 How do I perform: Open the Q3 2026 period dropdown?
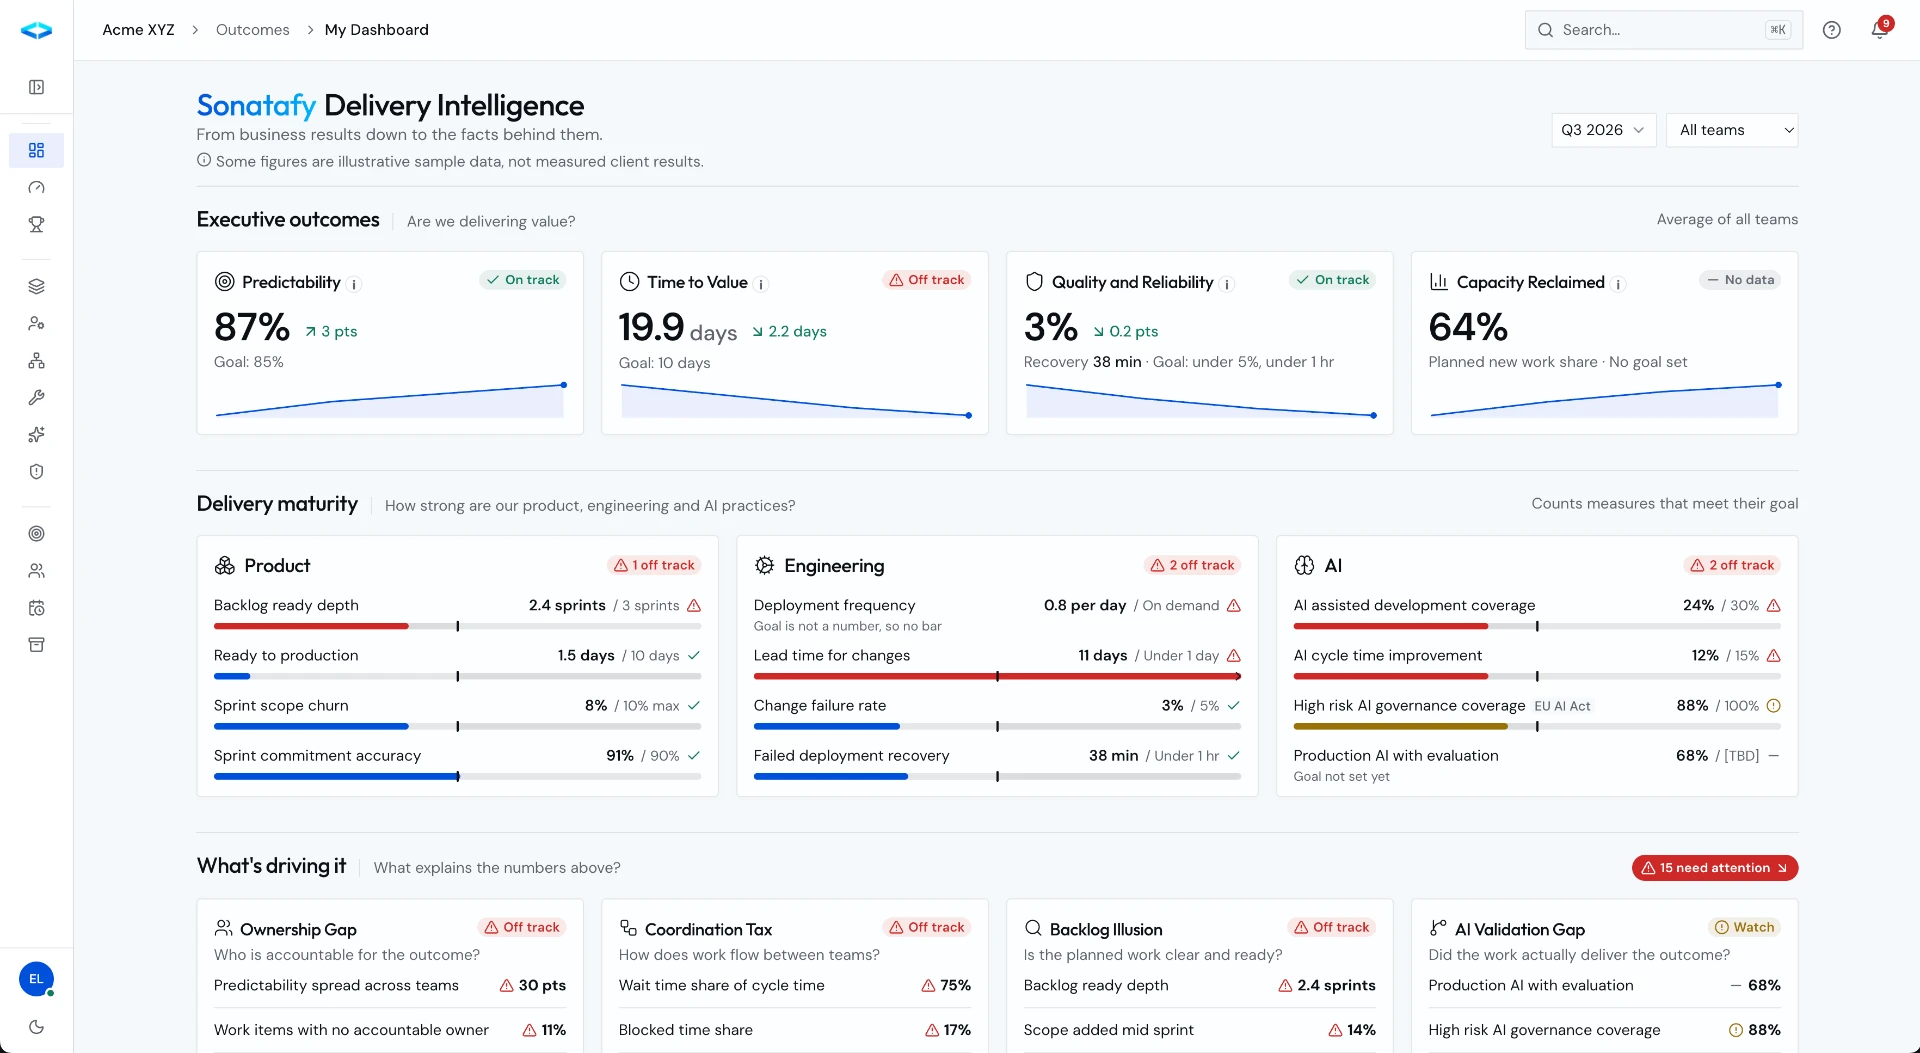1603,130
